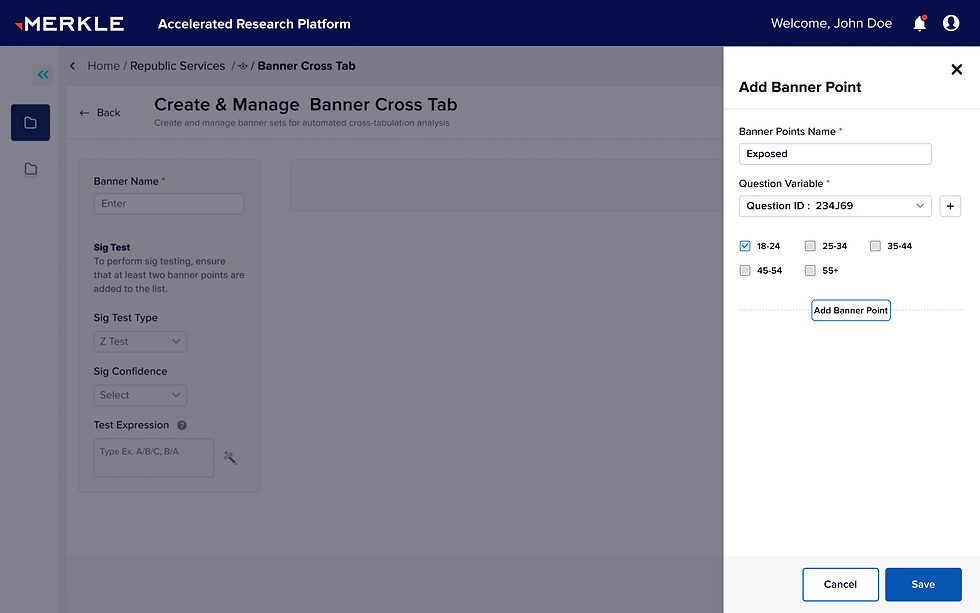Click the user profile avatar icon
980x613 pixels.
point(950,23)
